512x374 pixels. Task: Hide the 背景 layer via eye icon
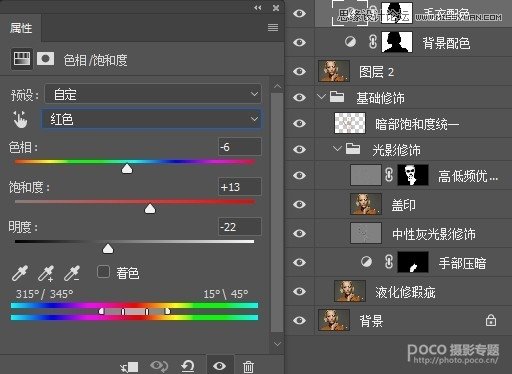click(299, 320)
